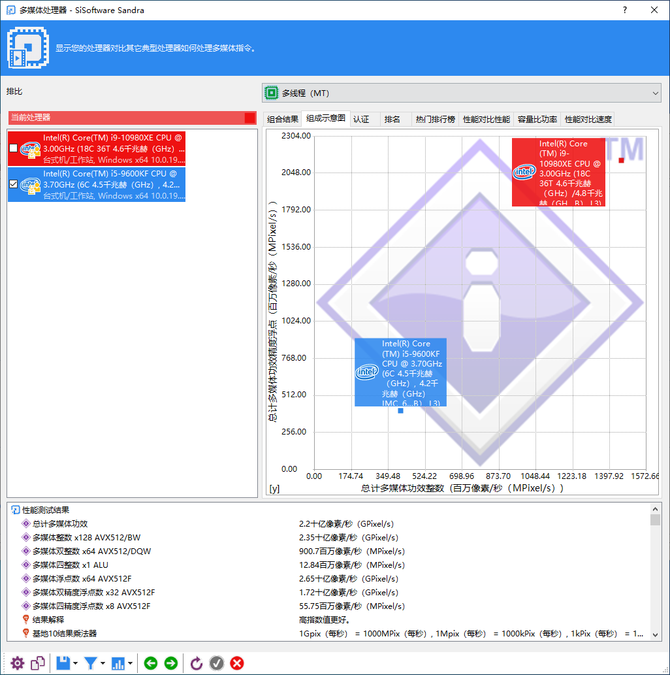Switch to the 组成示意图 tab
The image size is (670, 675).
pos(326,118)
